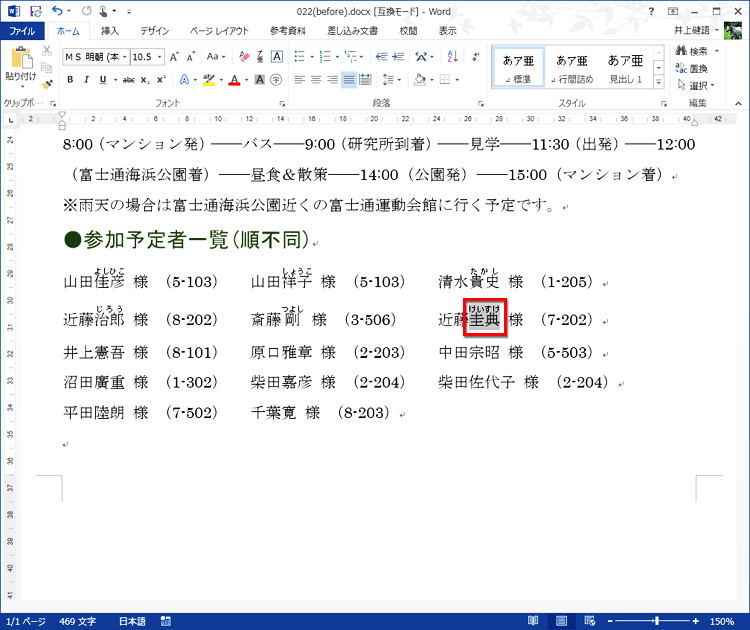750x630 pixels.
Task: Open the Line Spacing dropdown
Action: [x=391, y=79]
